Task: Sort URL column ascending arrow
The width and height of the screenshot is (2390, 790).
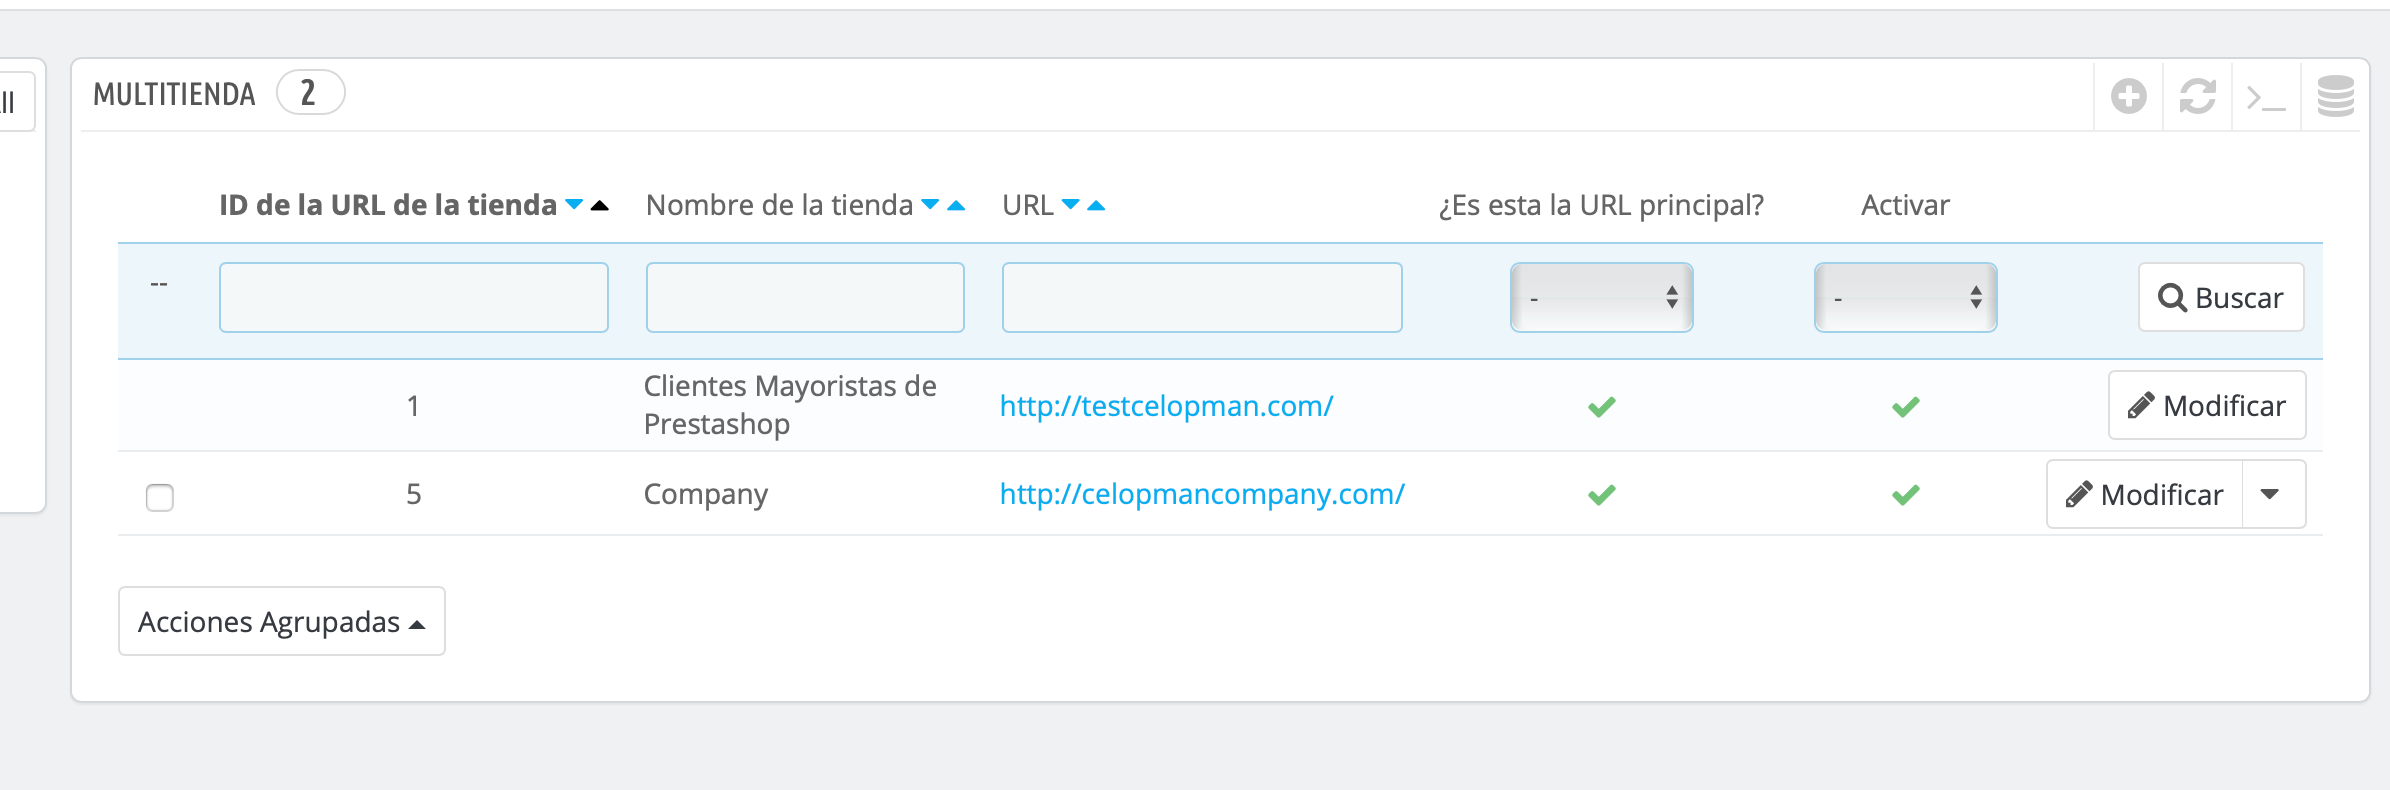Action: (1096, 205)
